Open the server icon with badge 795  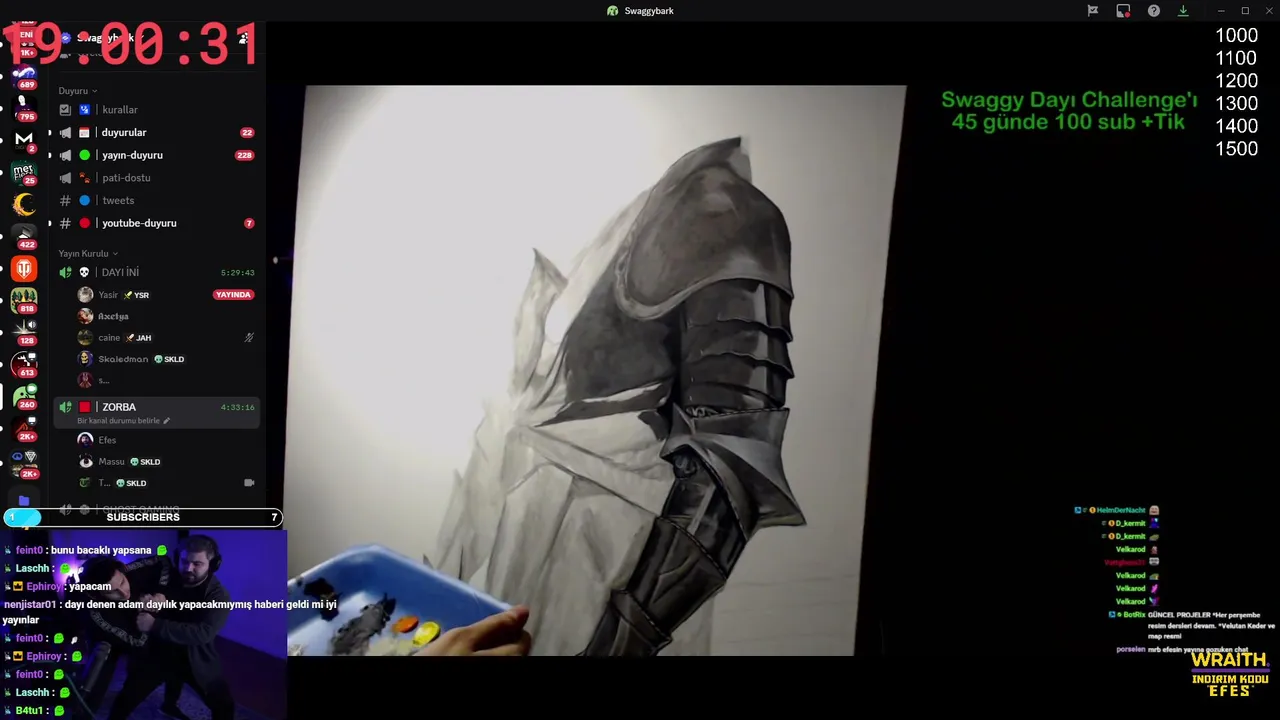point(24,107)
